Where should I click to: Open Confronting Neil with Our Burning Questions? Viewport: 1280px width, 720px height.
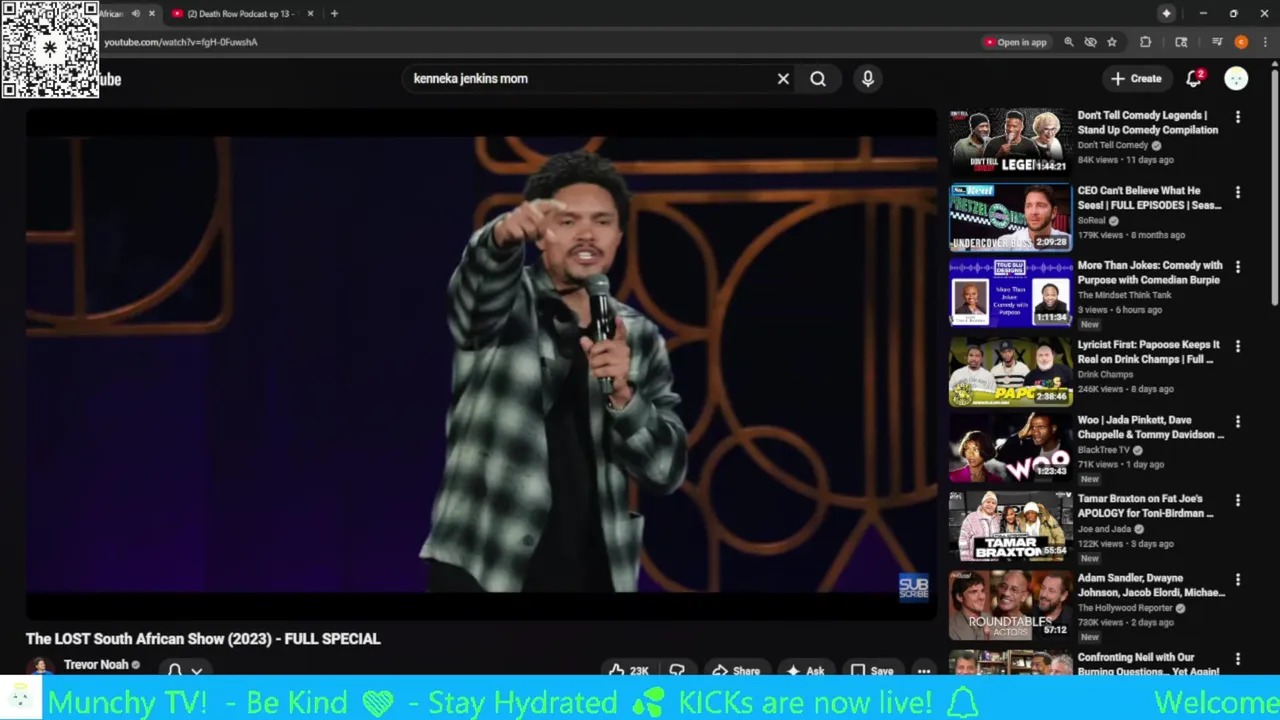pos(1148,665)
